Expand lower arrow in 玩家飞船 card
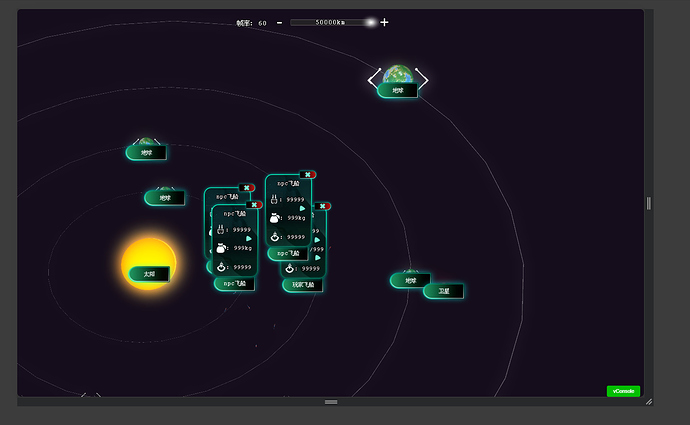 tap(318, 258)
